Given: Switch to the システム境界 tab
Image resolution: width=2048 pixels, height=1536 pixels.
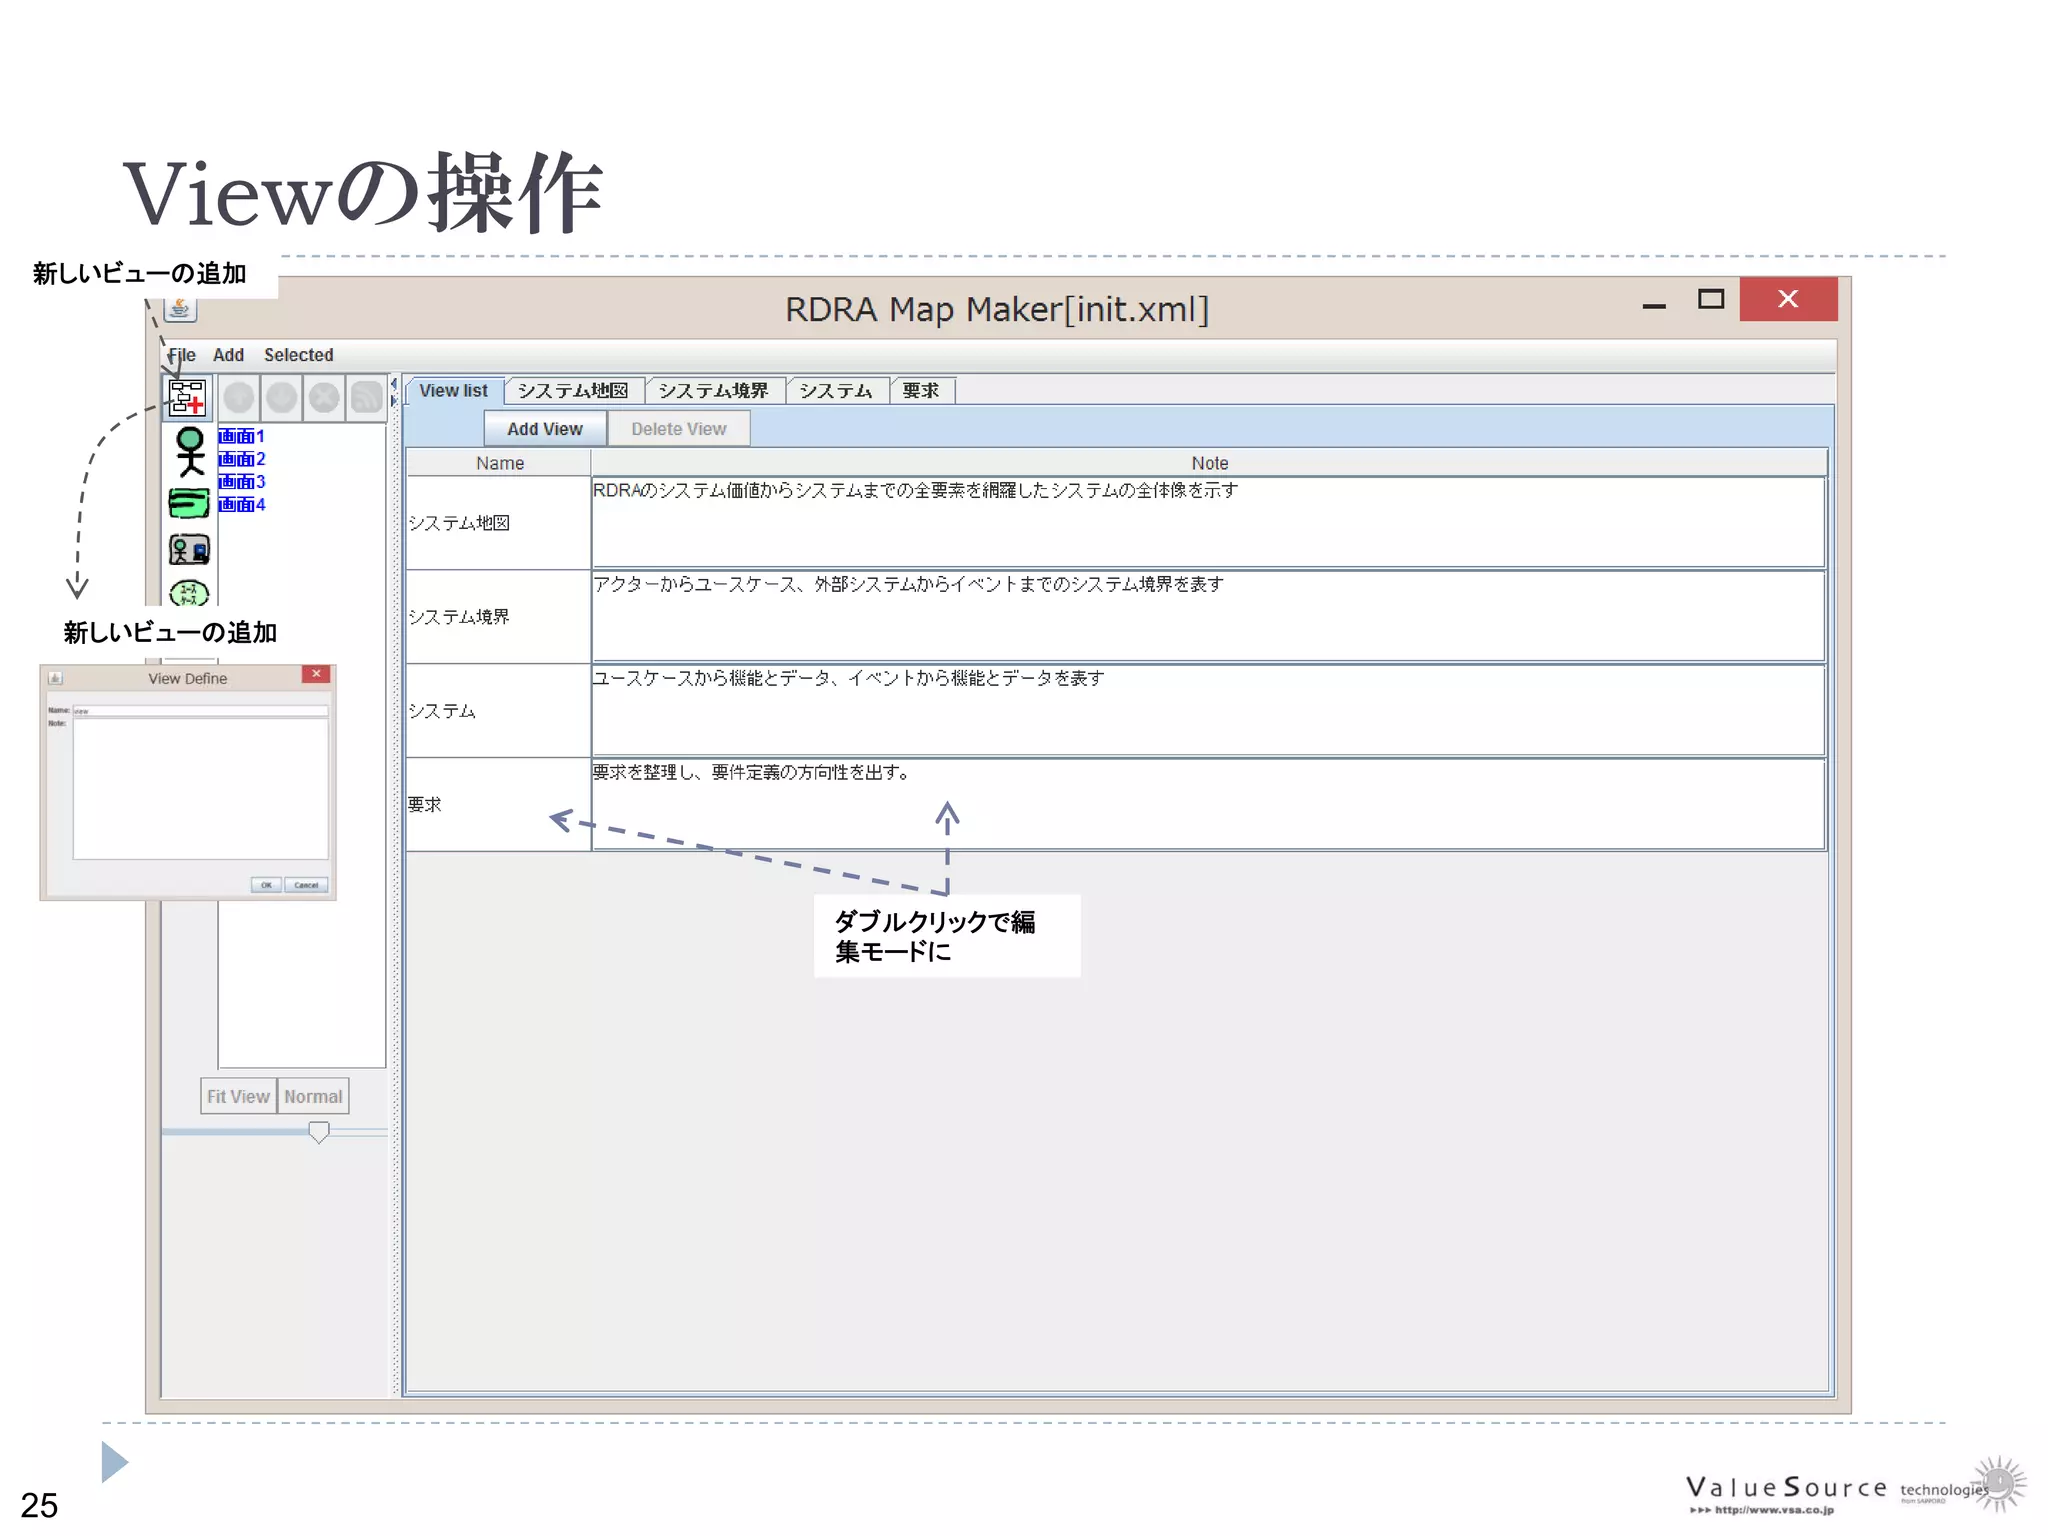Looking at the screenshot, I should point(714,391).
